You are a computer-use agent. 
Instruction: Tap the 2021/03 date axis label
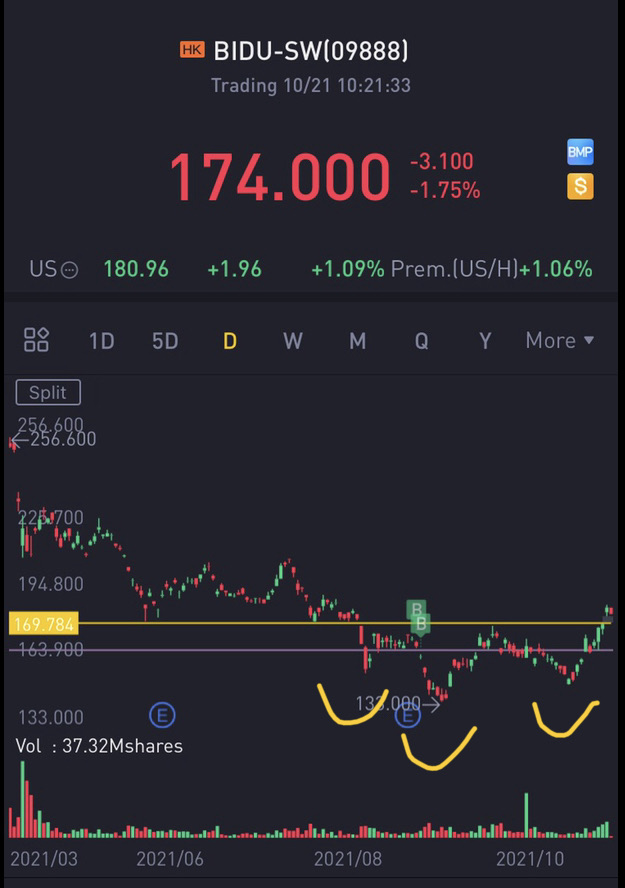(44, 859)
